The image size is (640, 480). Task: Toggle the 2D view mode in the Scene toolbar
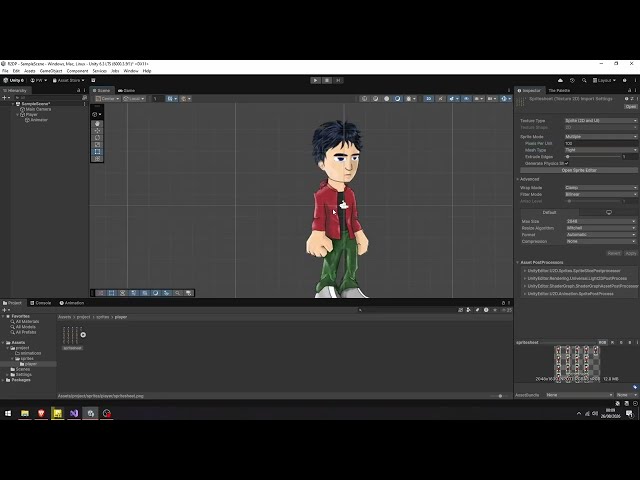coord(429,99)
